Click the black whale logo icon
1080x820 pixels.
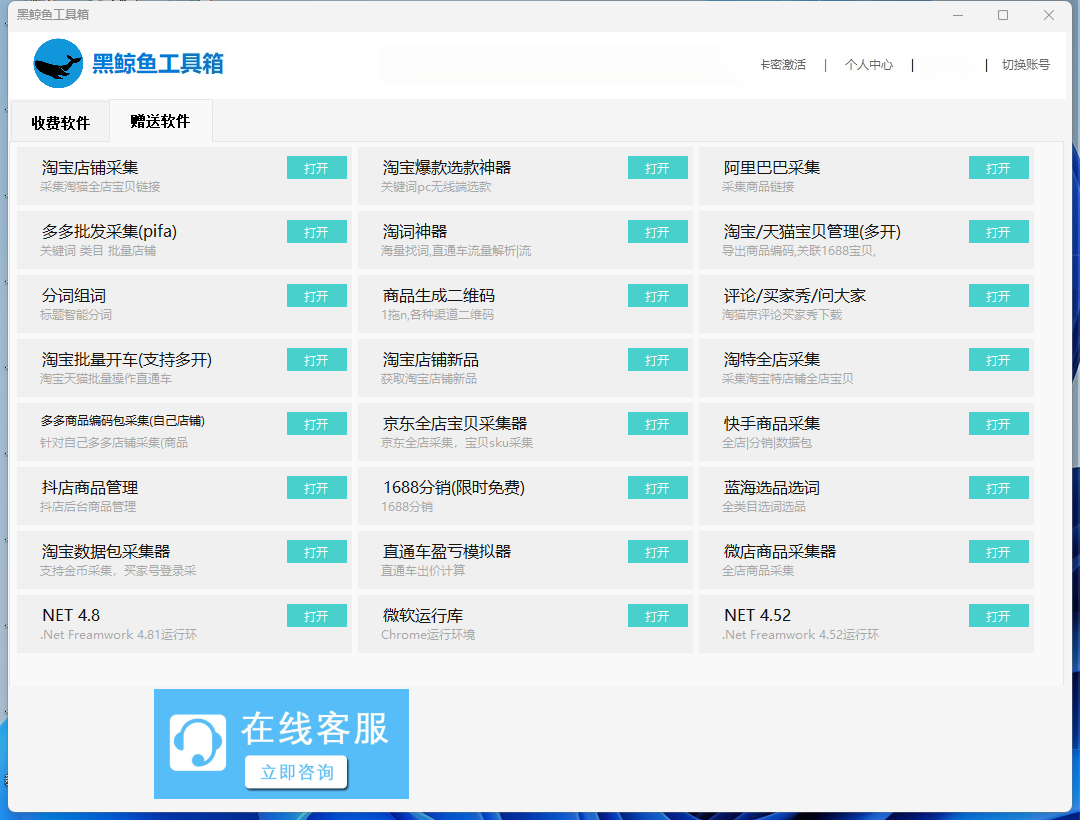pos(58,64)
